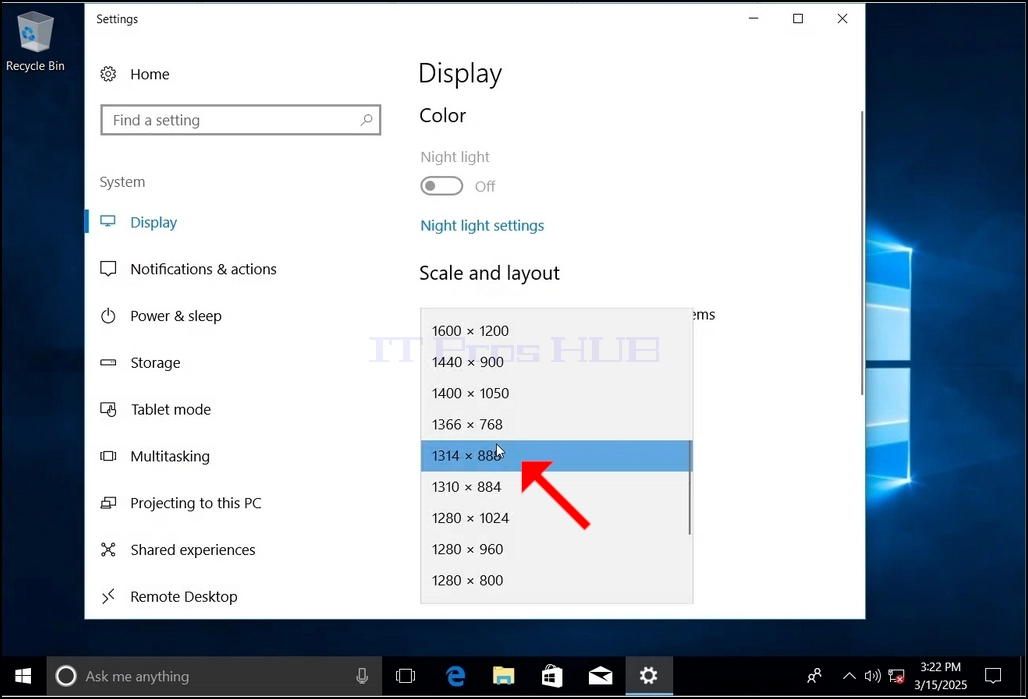This screenshot has width=1028, height=699.
Task: Show hidden icons tray chevron
Action: [x=849, y=676]
